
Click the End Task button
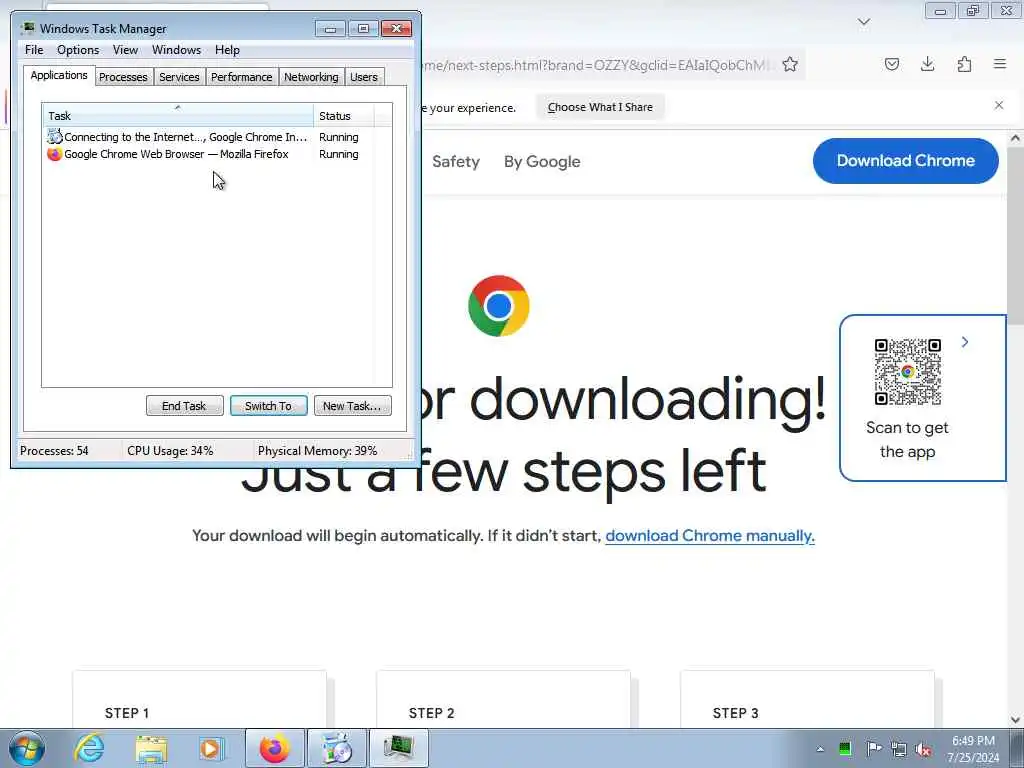tap(184, 406)
